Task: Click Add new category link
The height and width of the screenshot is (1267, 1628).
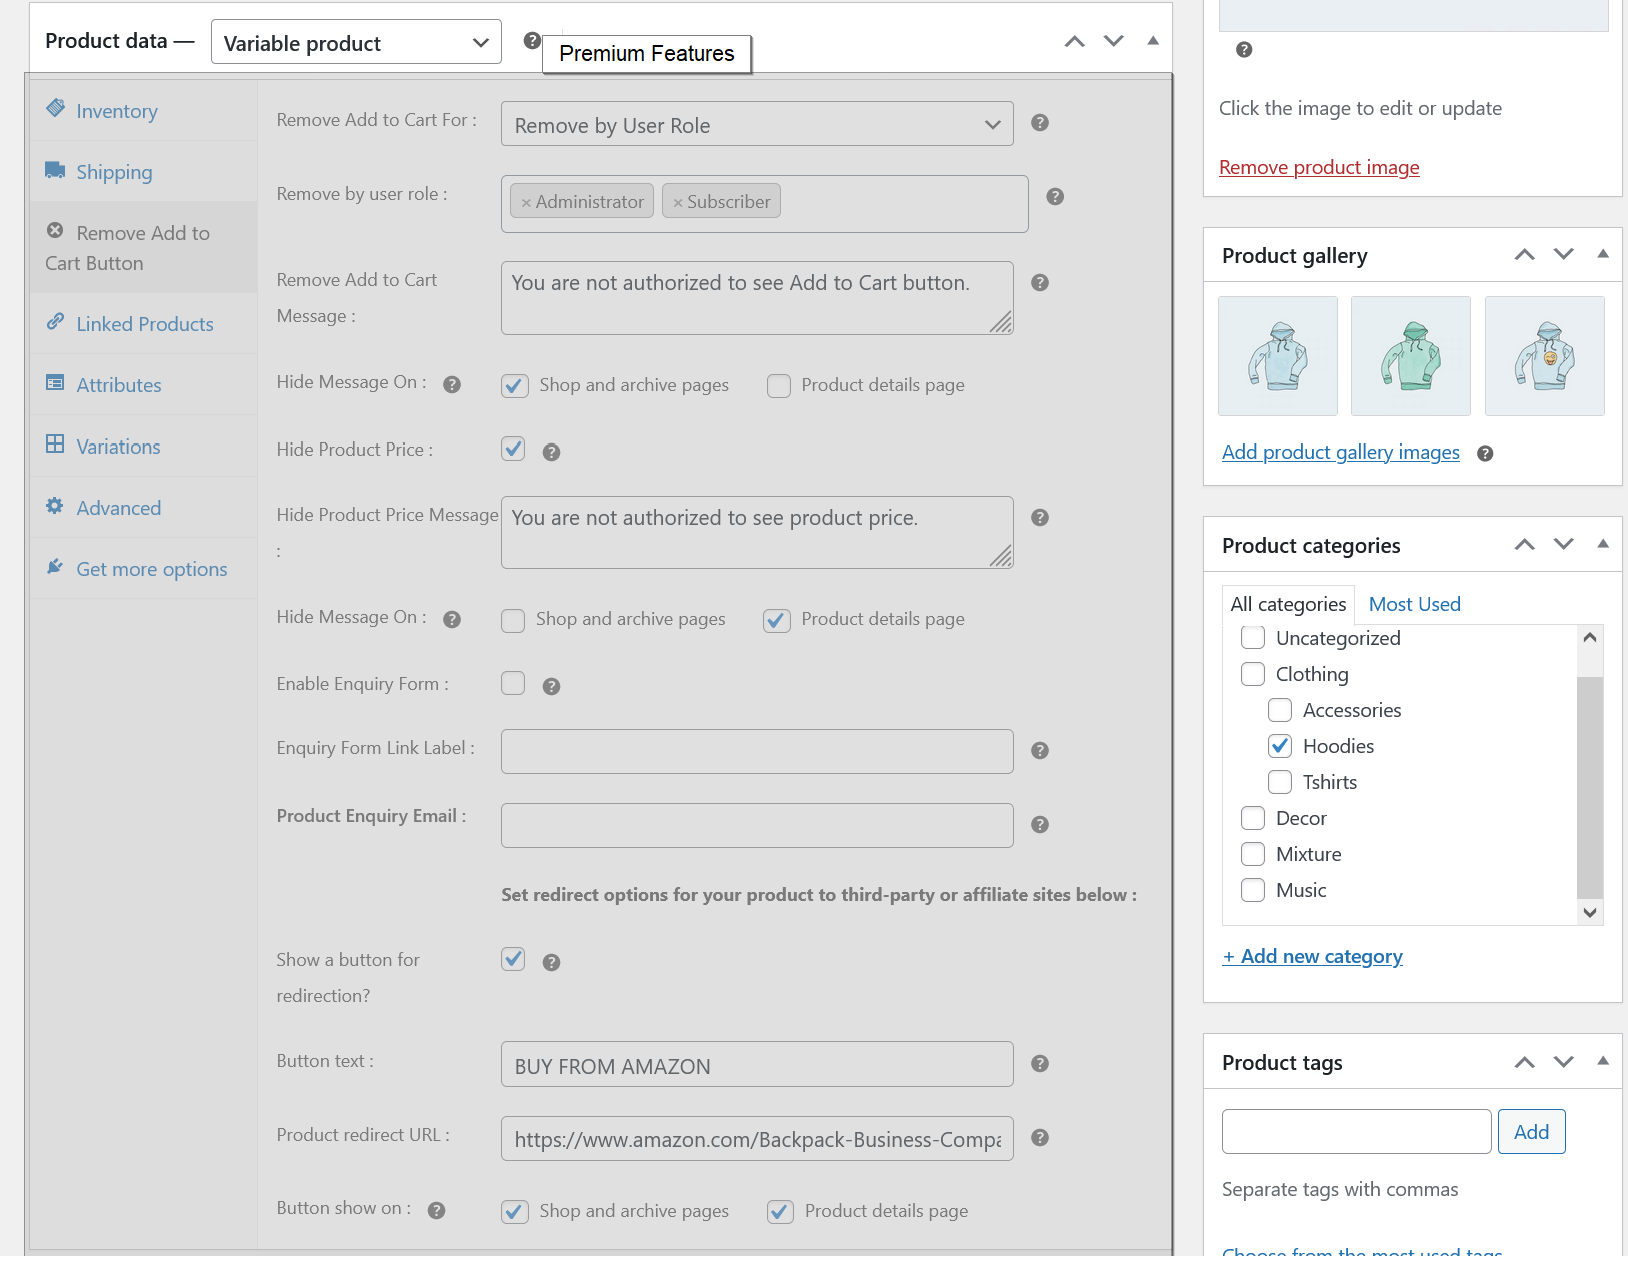Action: click(x=1312, y=956)
